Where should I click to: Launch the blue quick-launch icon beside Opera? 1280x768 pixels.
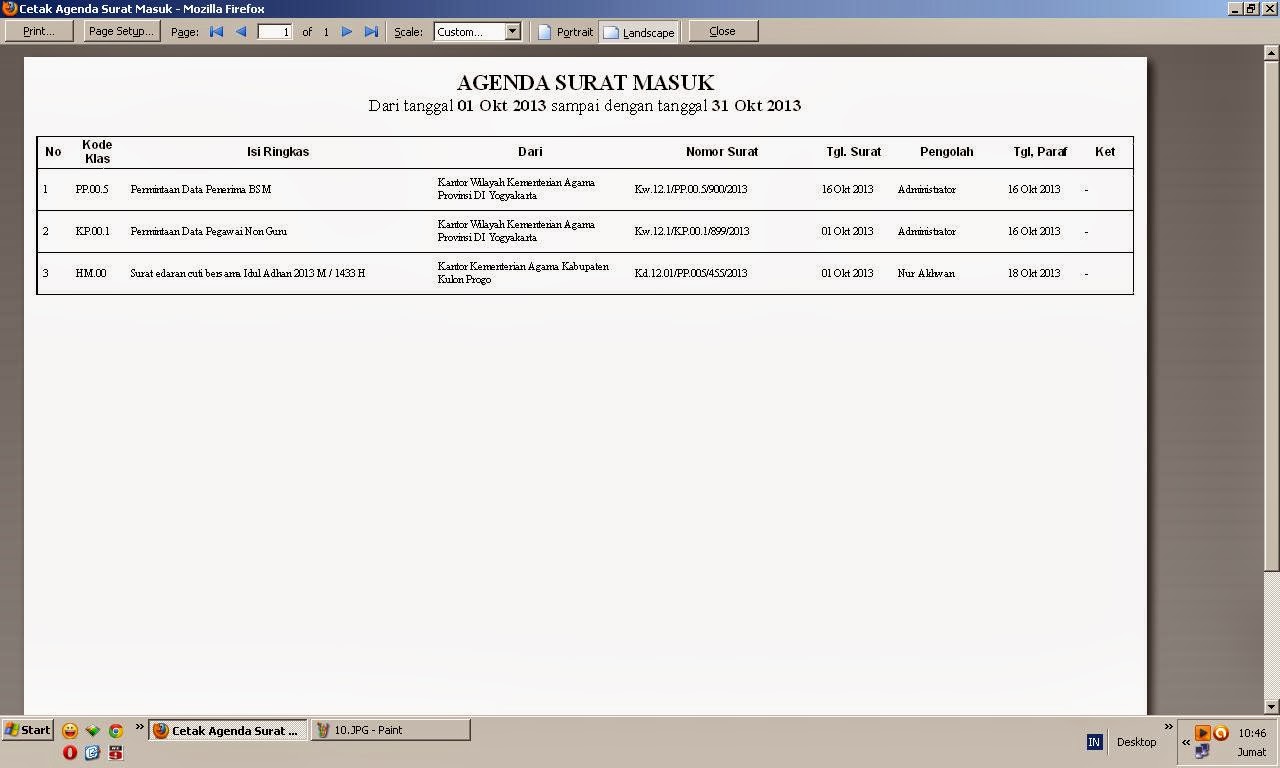tap(93, 752)
